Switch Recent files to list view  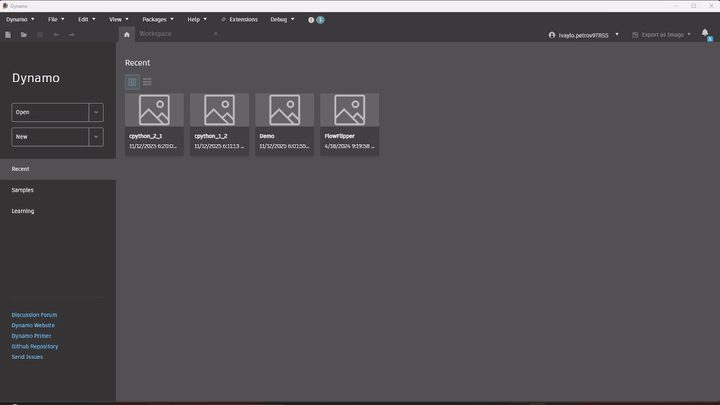[147, 82]
